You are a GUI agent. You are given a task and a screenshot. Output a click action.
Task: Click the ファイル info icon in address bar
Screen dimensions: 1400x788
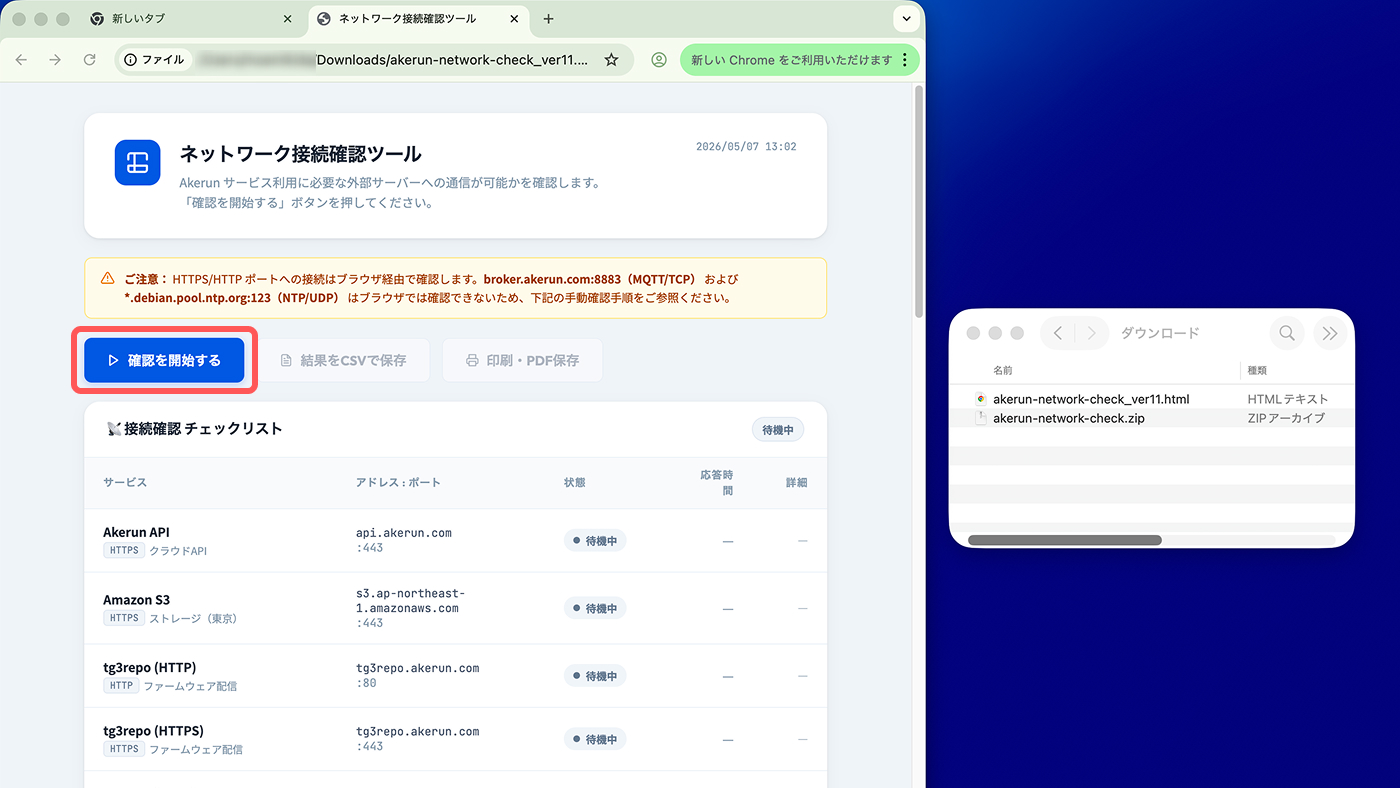[x=155, y=60]
